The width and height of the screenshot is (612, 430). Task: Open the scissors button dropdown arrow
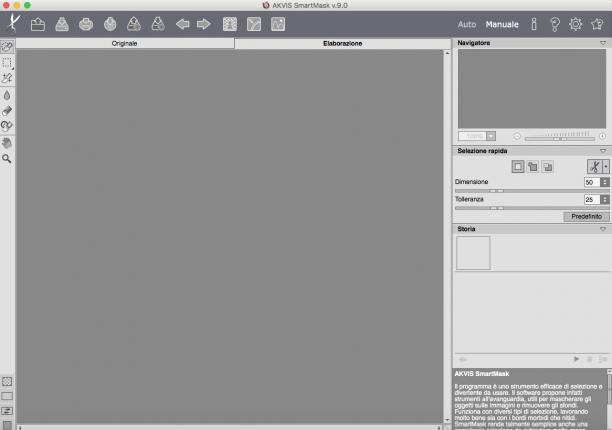coord(606,167)
